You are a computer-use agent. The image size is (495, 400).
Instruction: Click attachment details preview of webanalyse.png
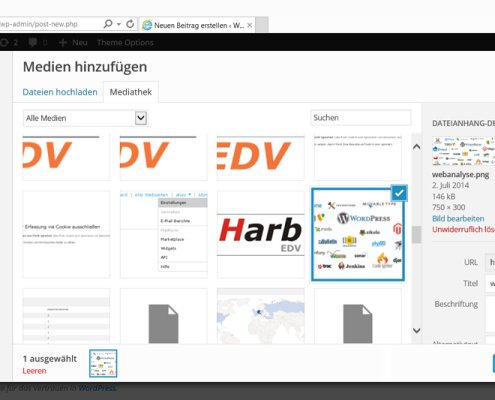[463, 151]
